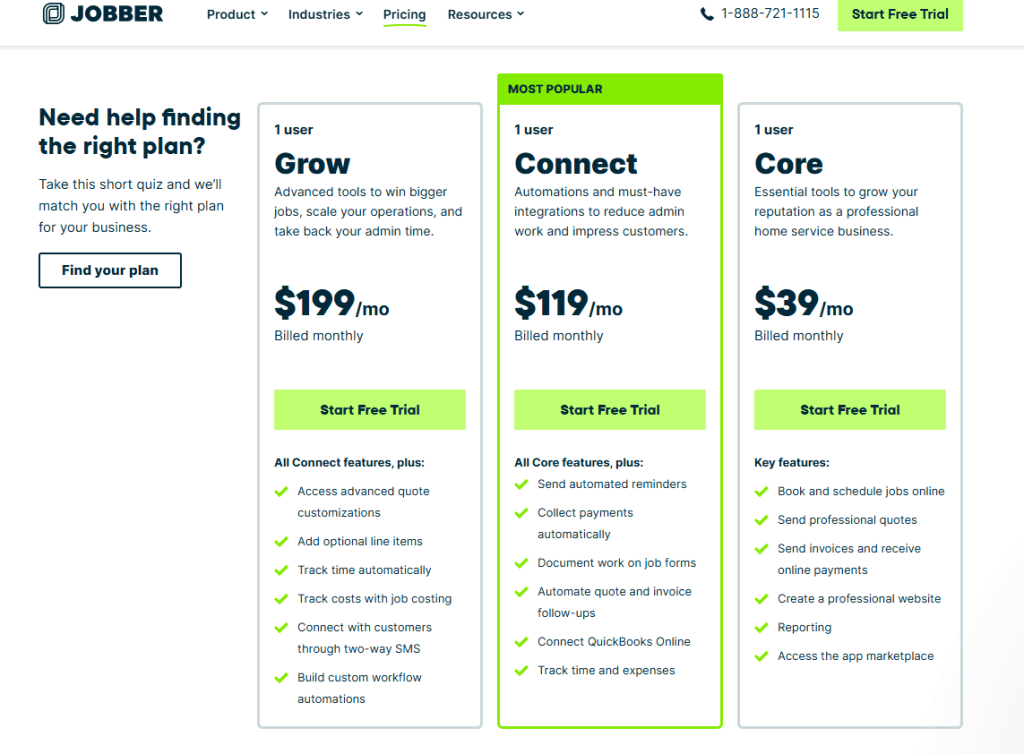This screenshot has width=1024, height=754.
Task: Start Free Trial for Grow plan
Action: pos(370,410)
